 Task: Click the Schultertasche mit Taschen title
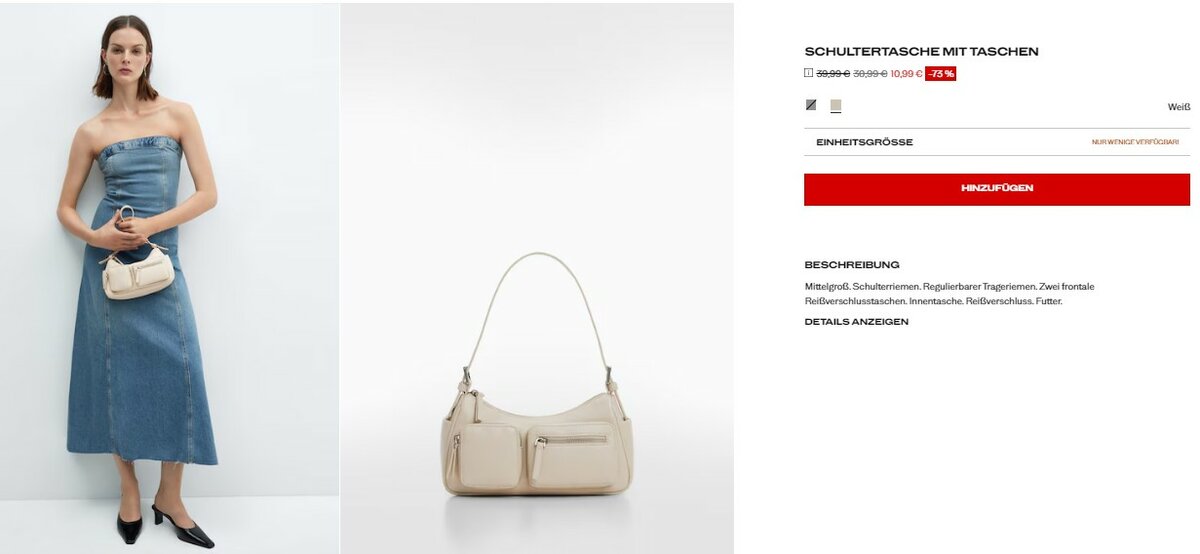click(921, 51)
